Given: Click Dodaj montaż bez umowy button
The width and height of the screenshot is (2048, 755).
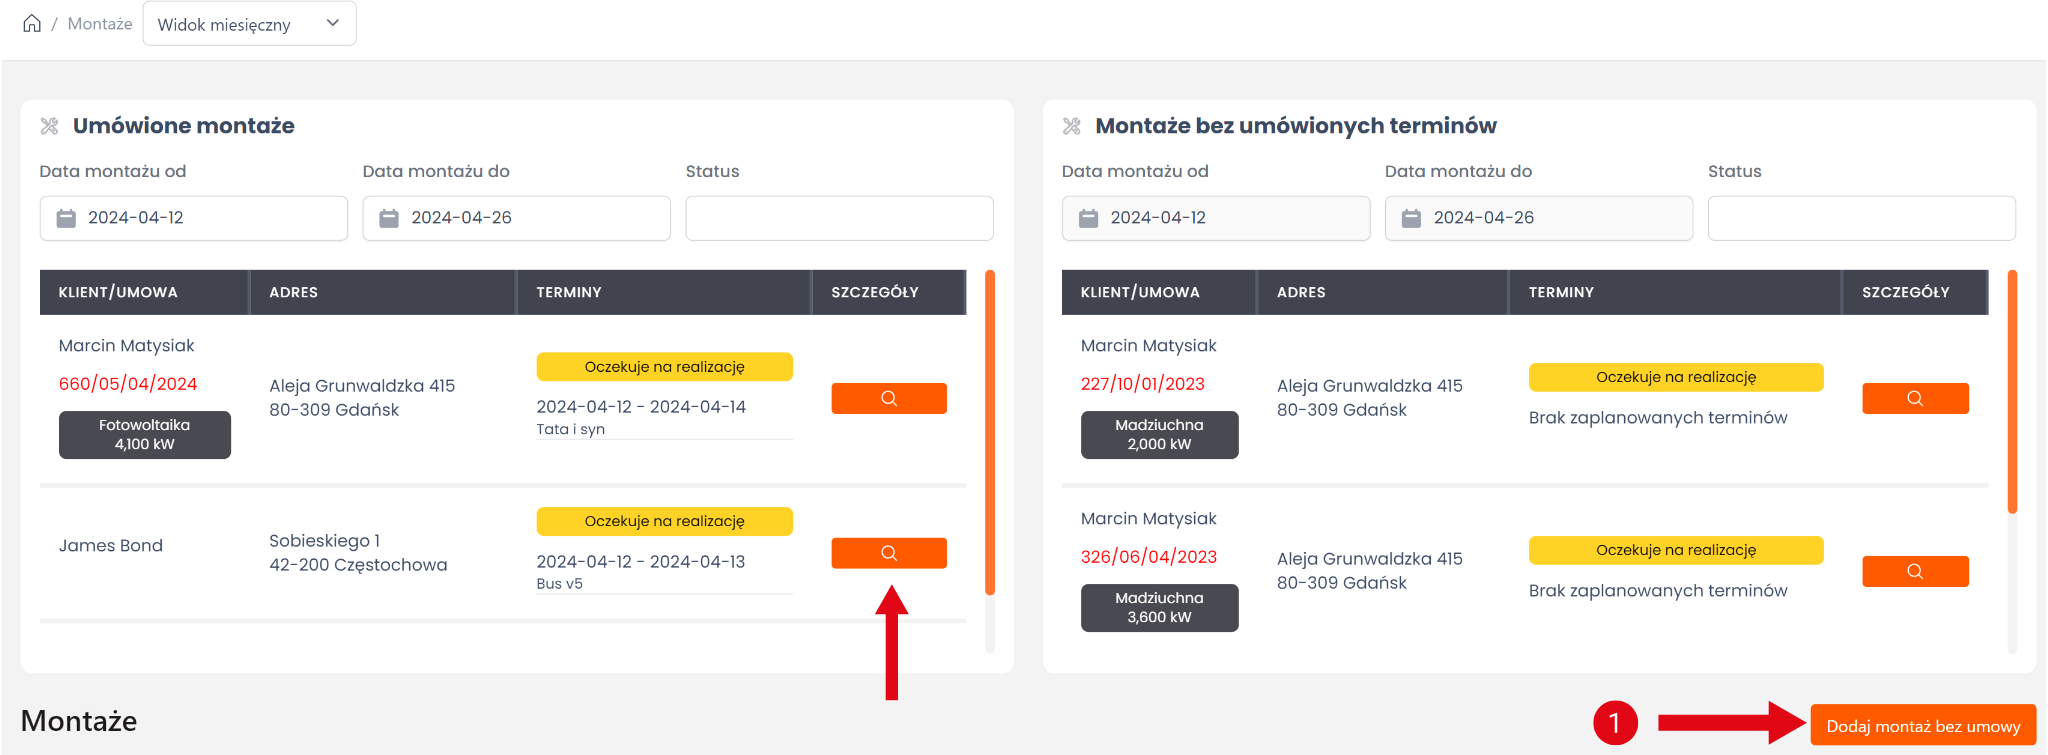Looking at the screenshot, I should point(1922,726).
